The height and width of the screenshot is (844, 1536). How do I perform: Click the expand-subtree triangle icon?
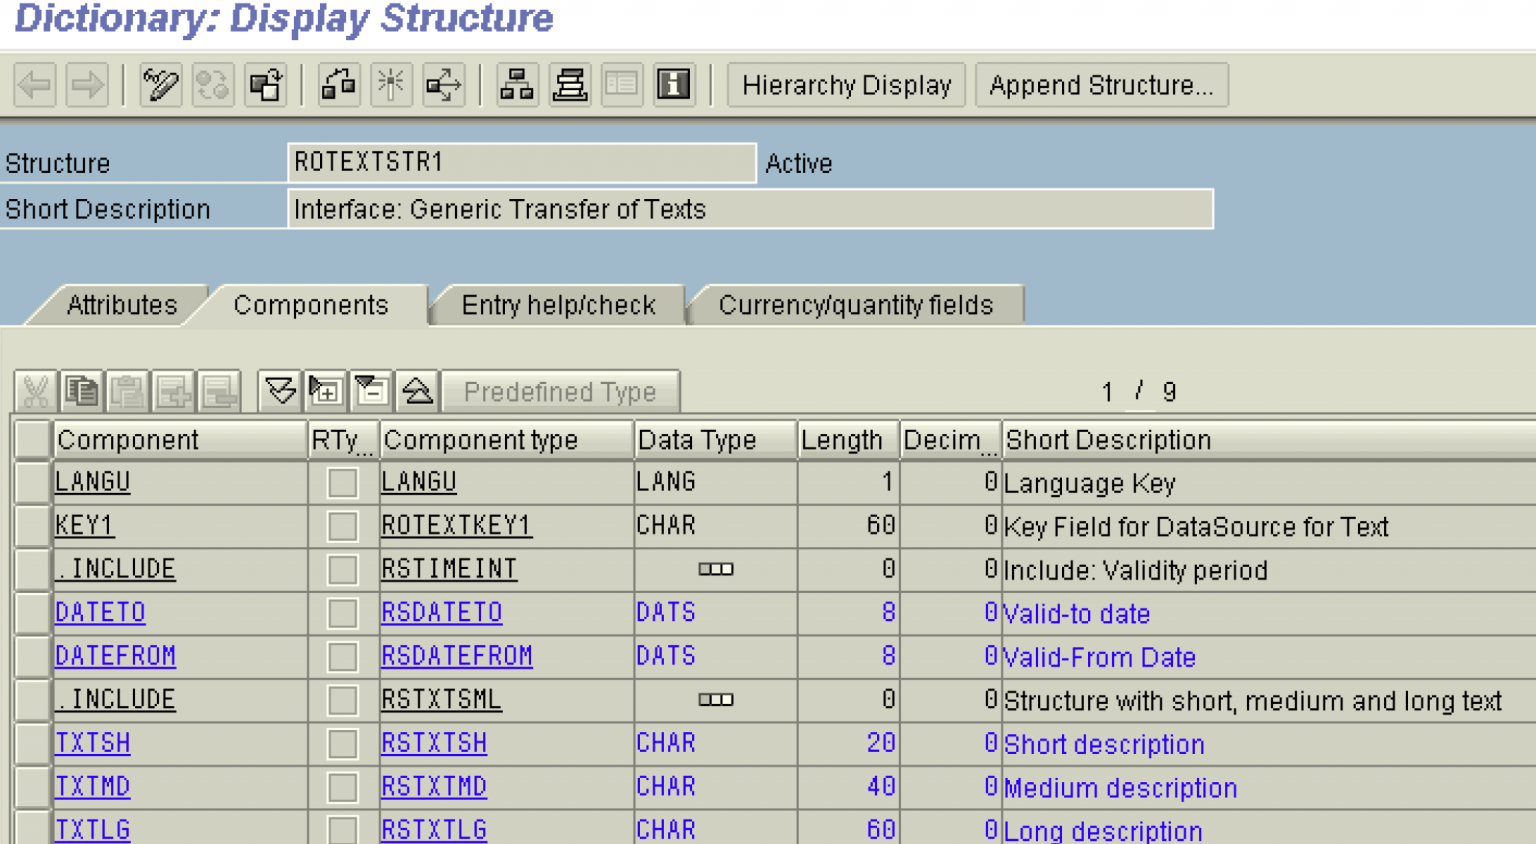(323, 390)
